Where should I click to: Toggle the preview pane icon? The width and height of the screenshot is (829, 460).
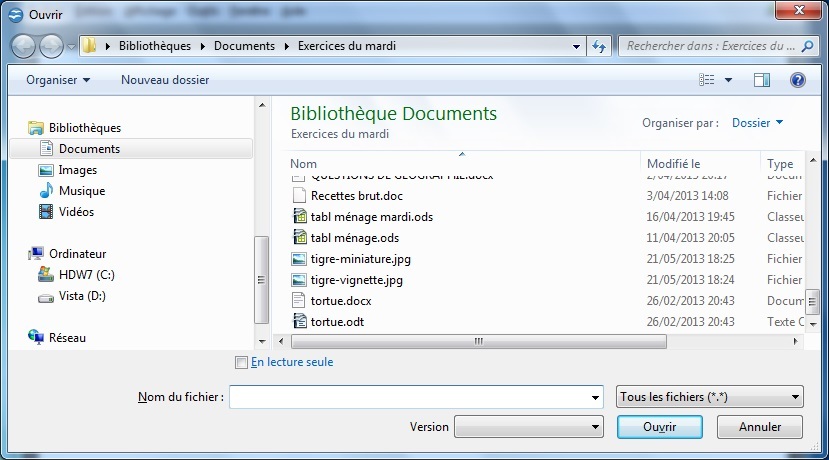[762, 80]
